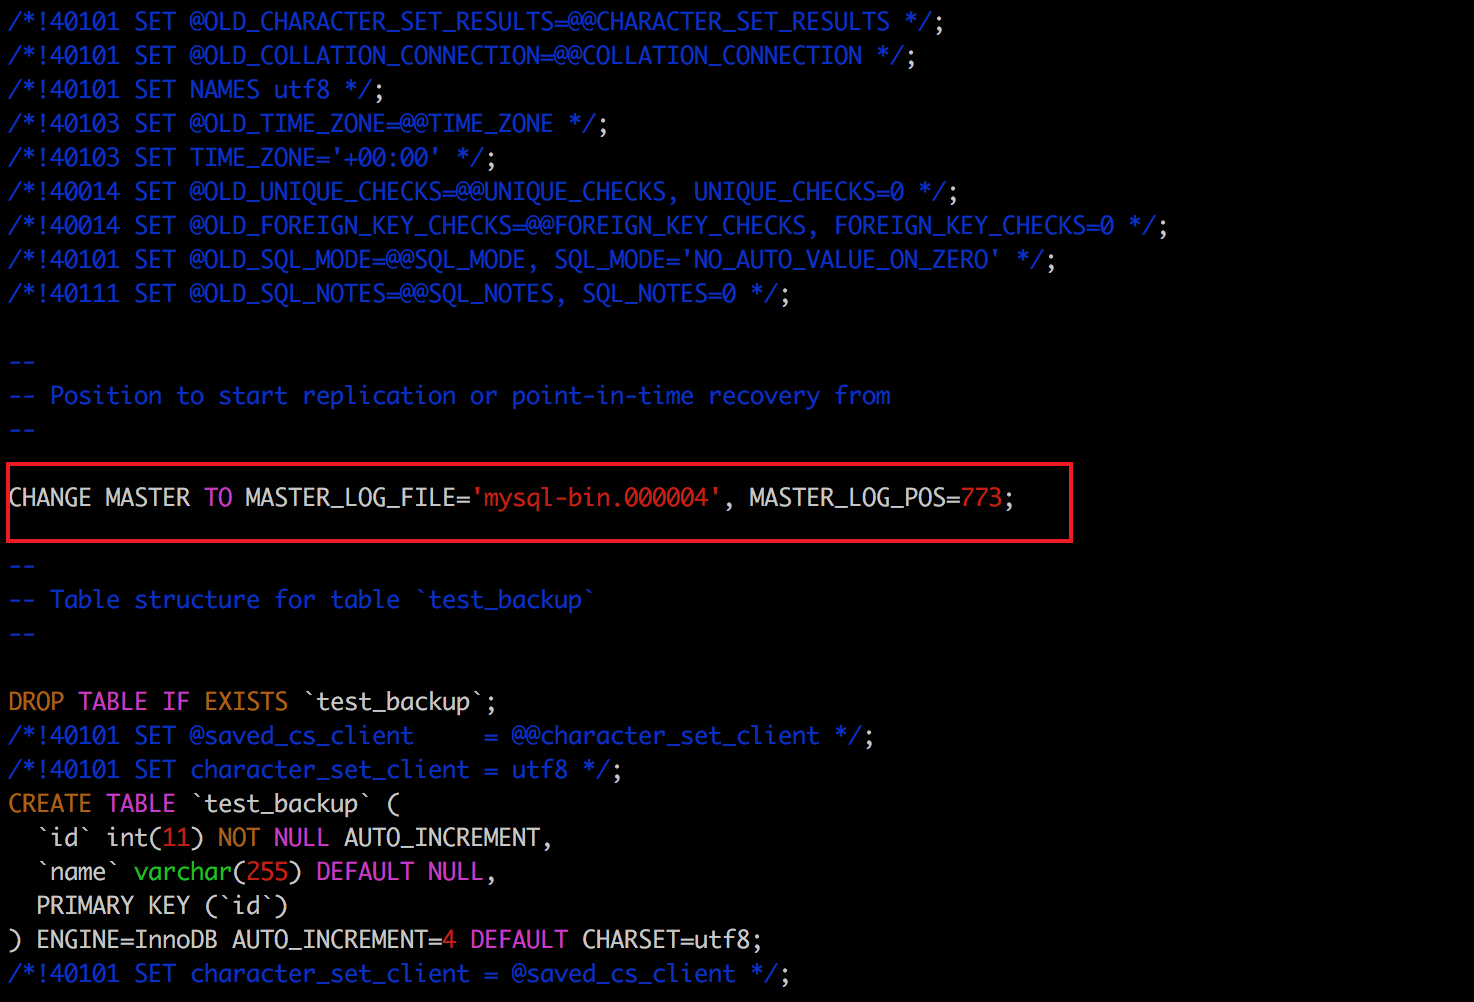Click the @OLD_CHARACTER_SET_RESULTS line
Image resolution: width=1474 pixels, height=1002 pixels.
tap(476, 22)
